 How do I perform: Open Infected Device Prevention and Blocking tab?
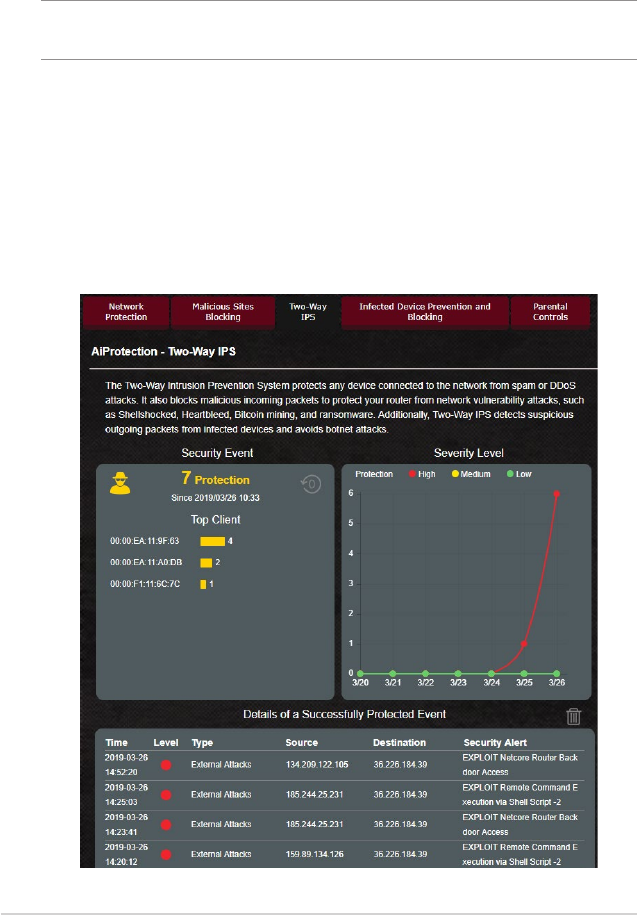click(425, 312)
